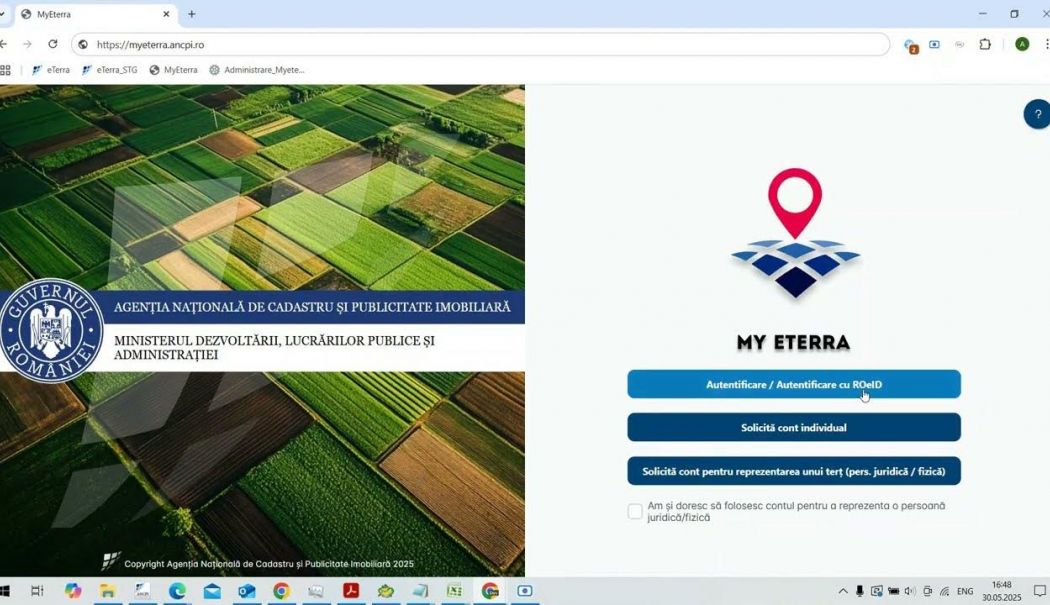Select the MyEterra browser tab
The width and height of the screenshot is (1050, 605).
click(96, 14)
